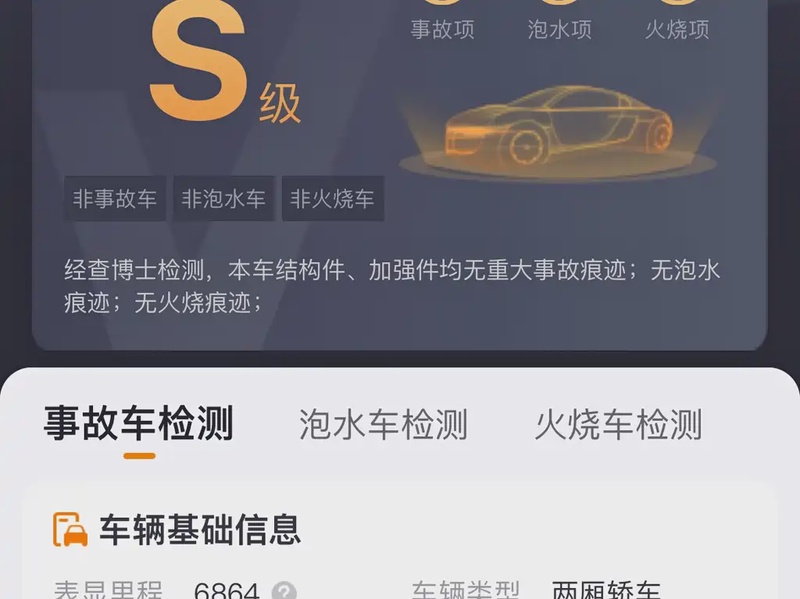Tap the 查博士检测 summary description text

392,286
